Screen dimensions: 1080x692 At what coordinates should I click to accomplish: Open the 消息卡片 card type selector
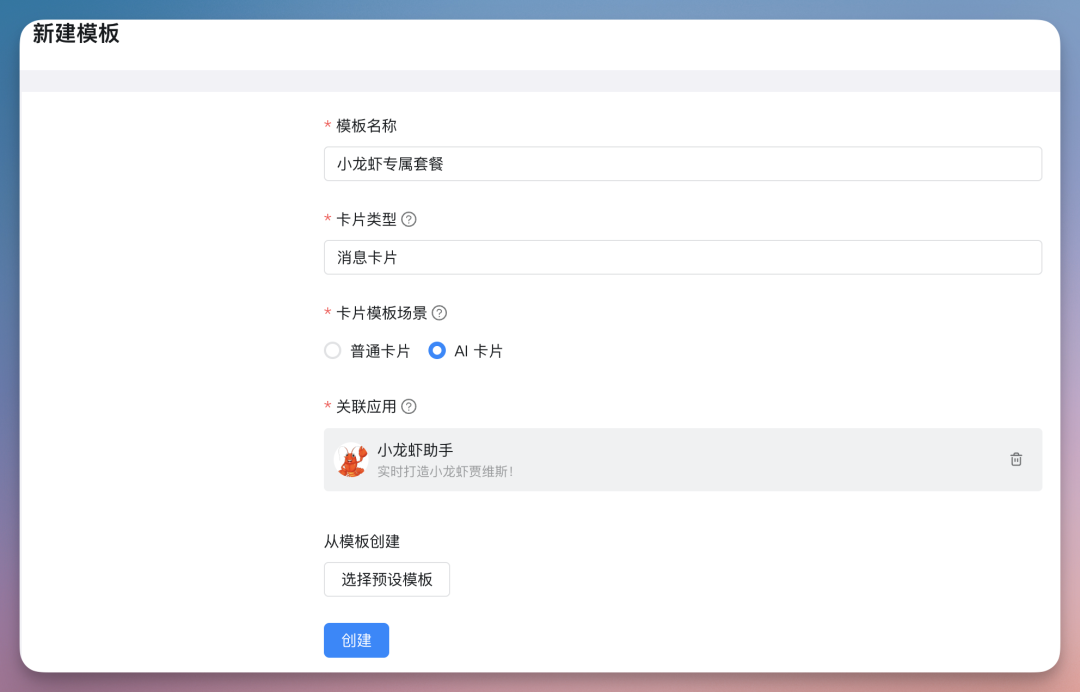[683, 257]
